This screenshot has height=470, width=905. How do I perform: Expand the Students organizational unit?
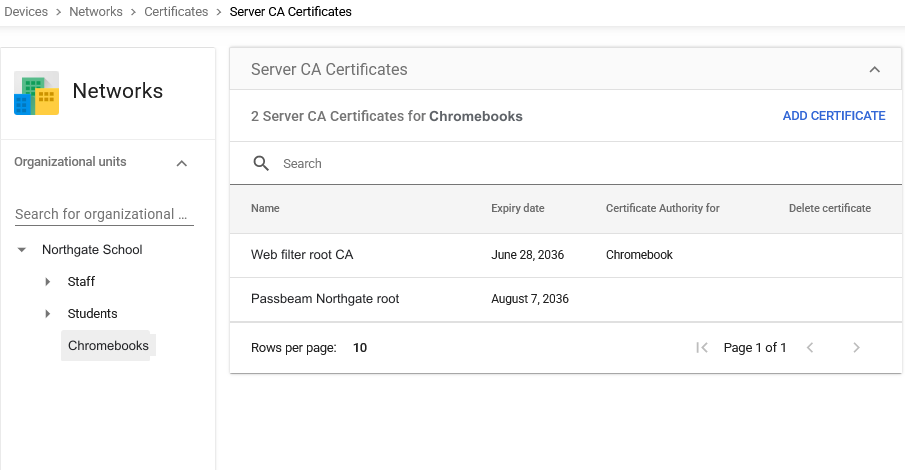[48, 314]
